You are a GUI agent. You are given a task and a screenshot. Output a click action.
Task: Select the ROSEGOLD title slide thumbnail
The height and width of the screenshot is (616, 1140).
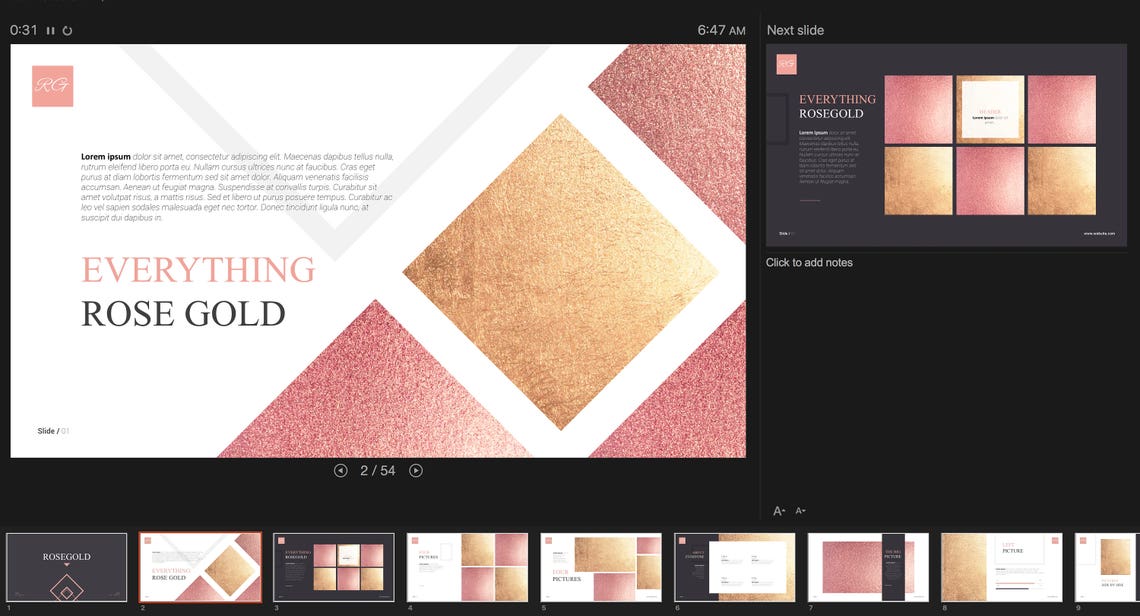tap(64, 567)
